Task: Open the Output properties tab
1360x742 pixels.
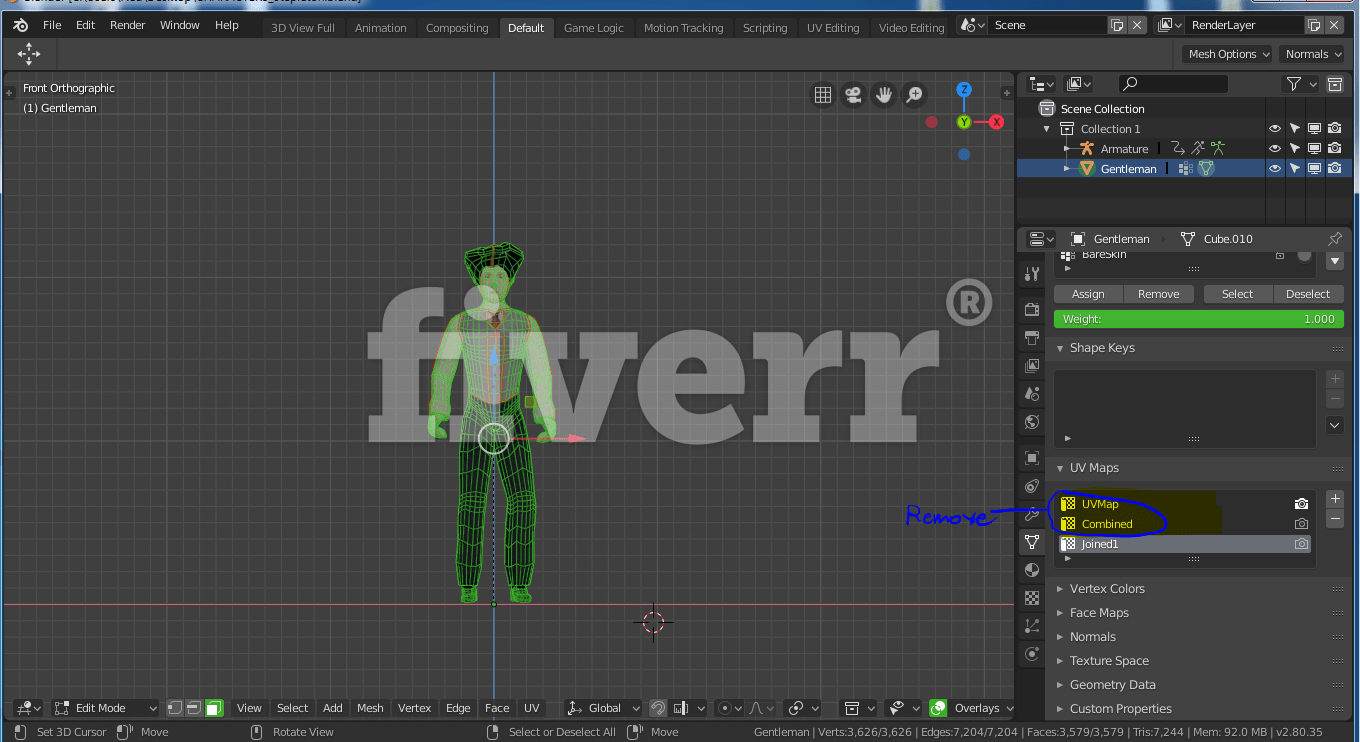Action: [x=1032, y=338]
